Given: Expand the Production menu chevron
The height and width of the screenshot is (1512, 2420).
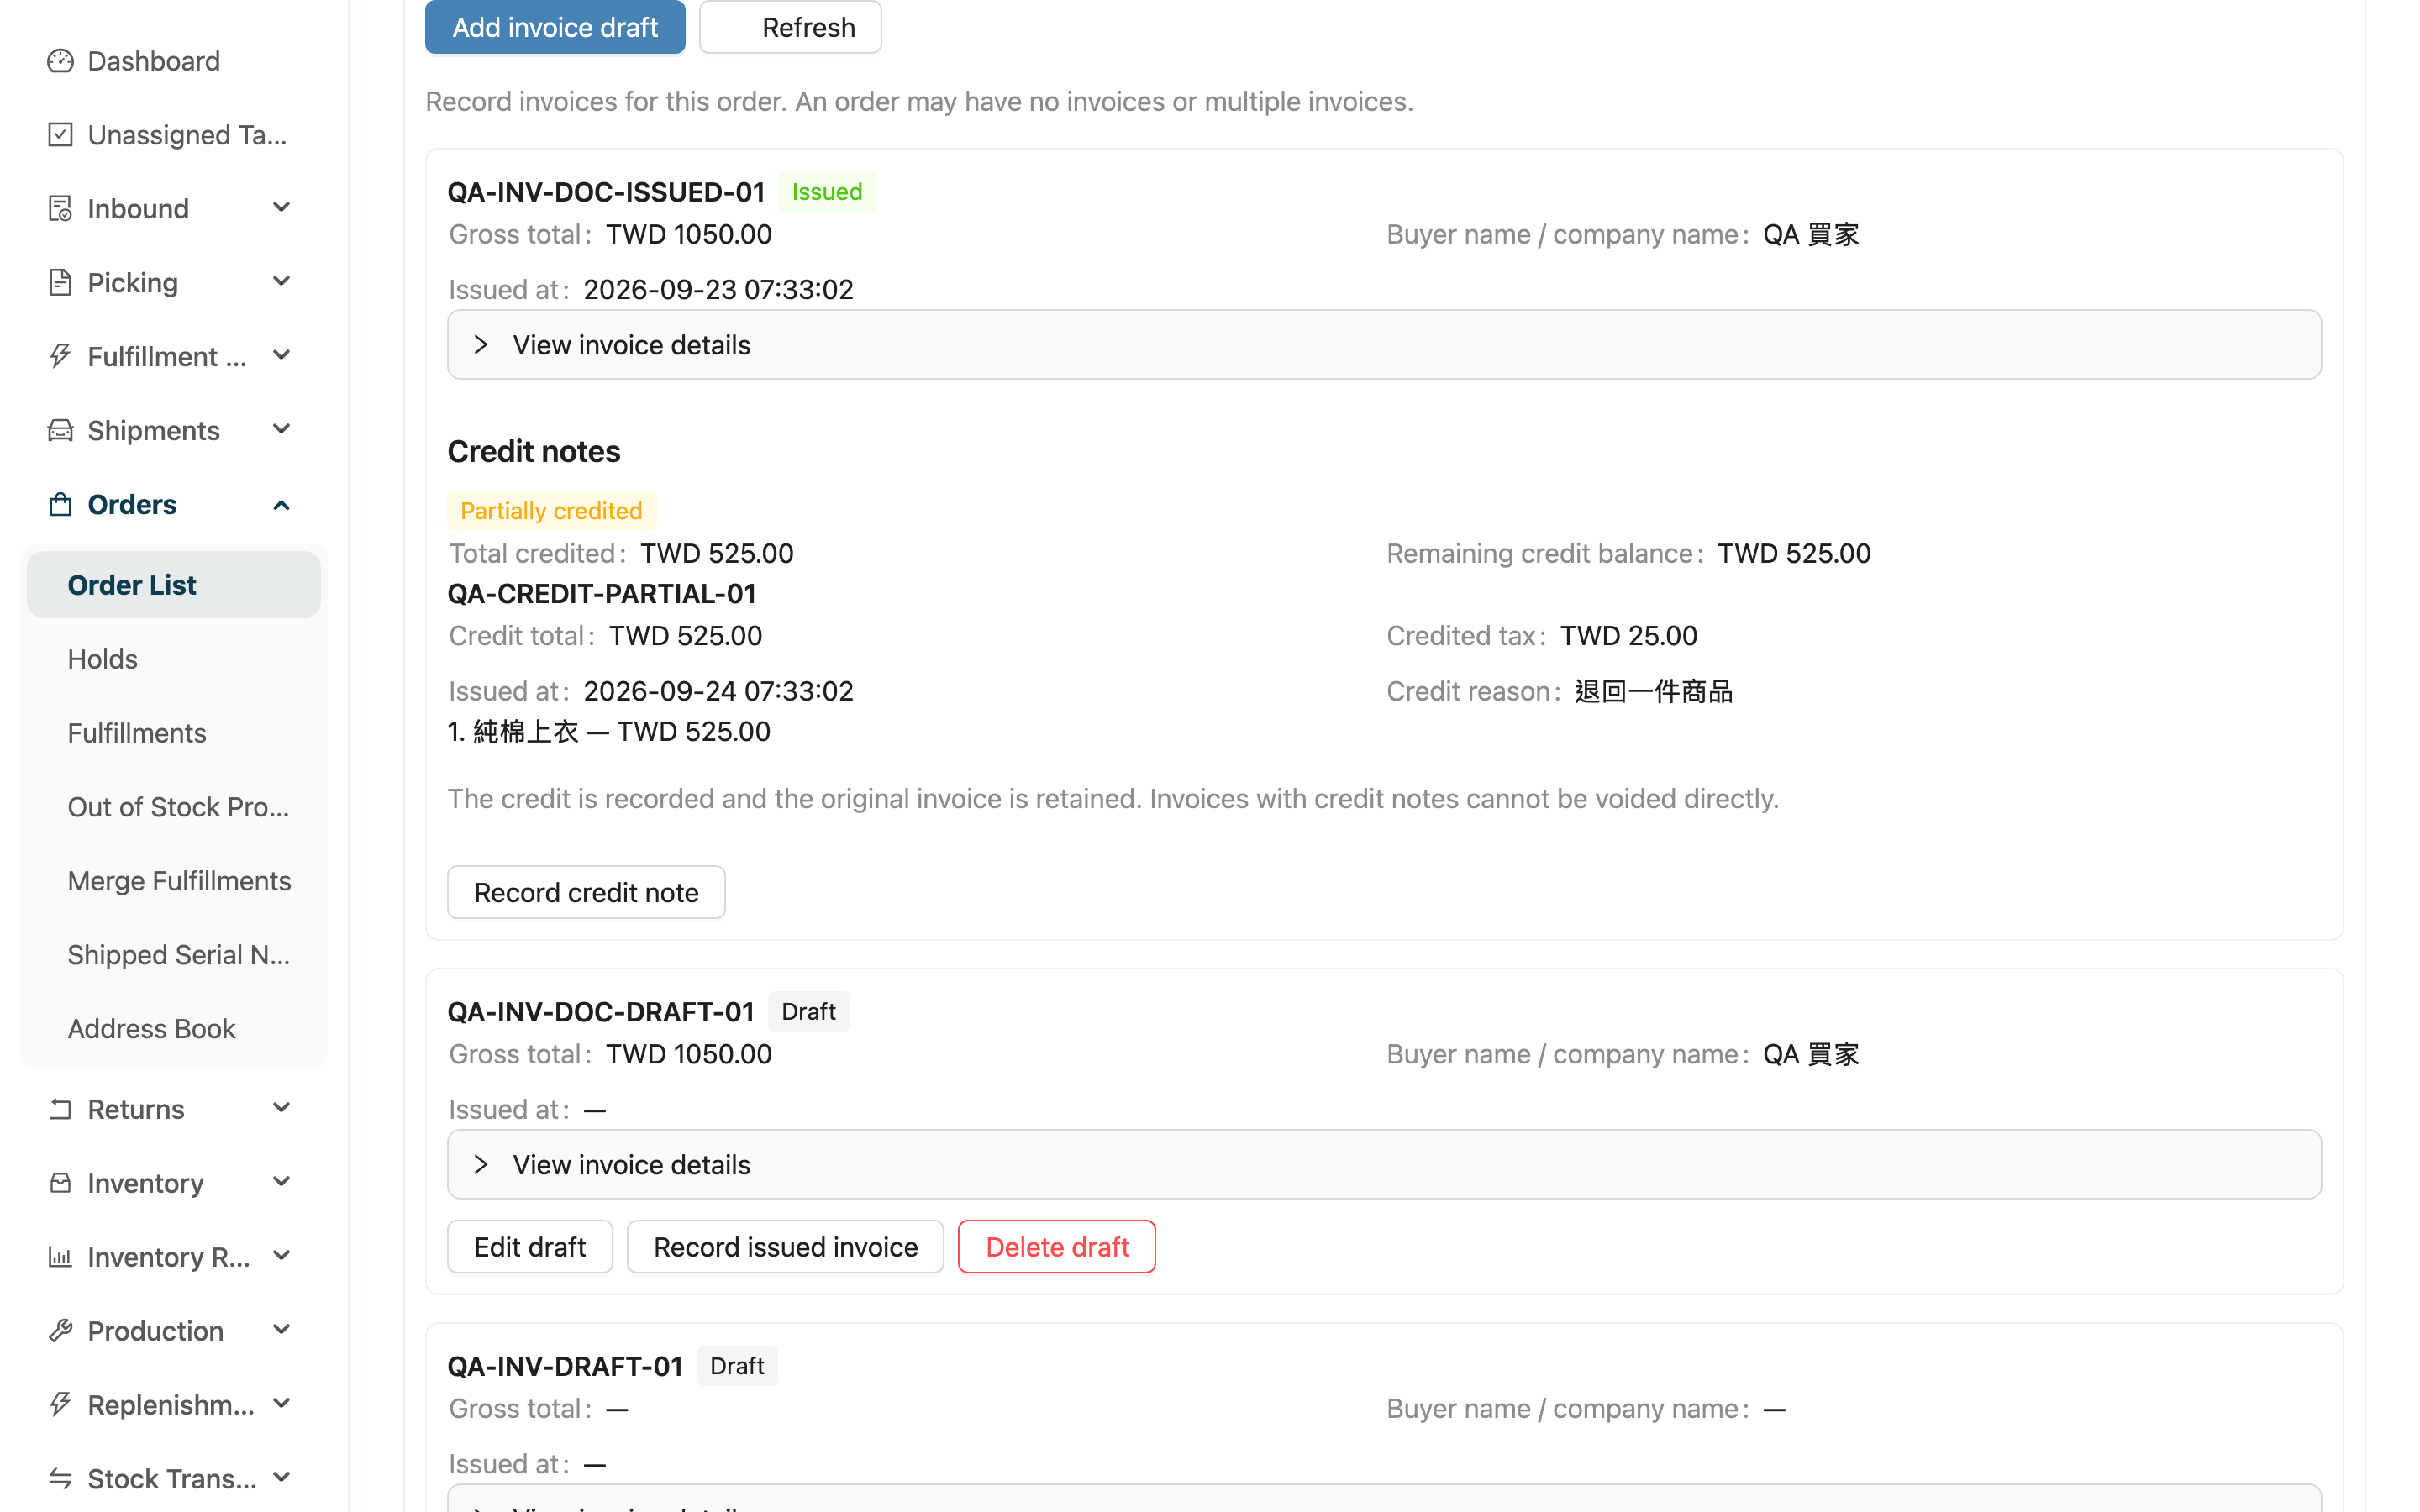Looking at the screenshot, I should click(281, 1330).
